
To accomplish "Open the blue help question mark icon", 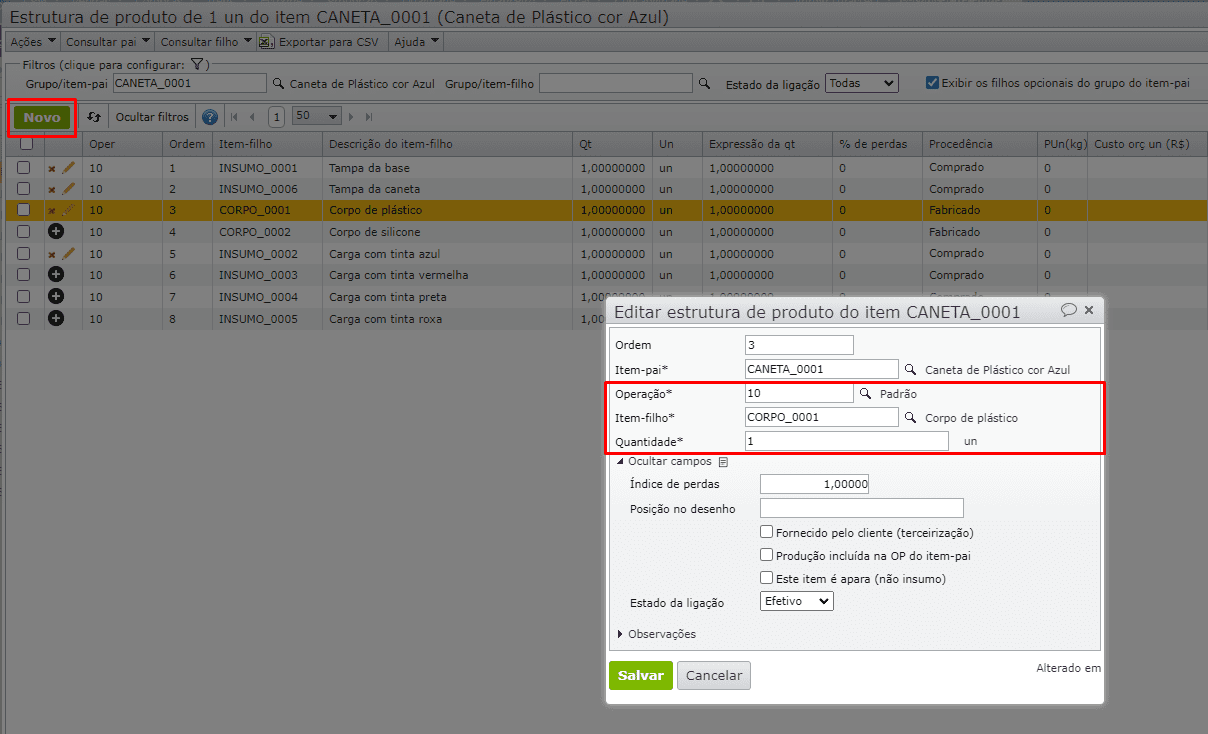I will click(209, 117).
